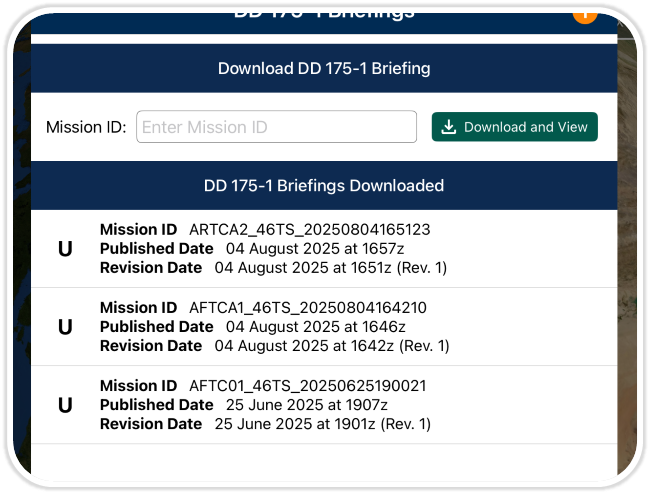Click the U marker beside AFTC01 briefing
The image size is (650, 494).
point(65,405)
